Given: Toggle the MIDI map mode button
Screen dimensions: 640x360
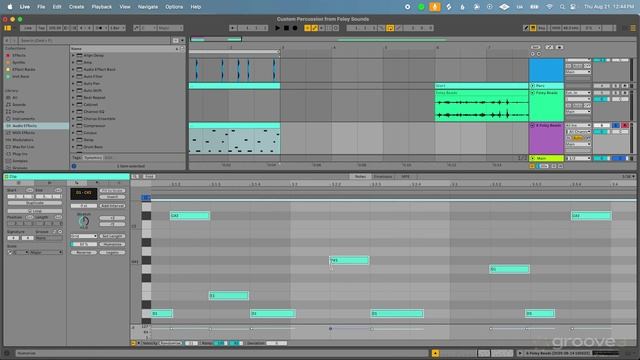Looking at the screenshot, I should pyautogui.click(x=556, y=28).
